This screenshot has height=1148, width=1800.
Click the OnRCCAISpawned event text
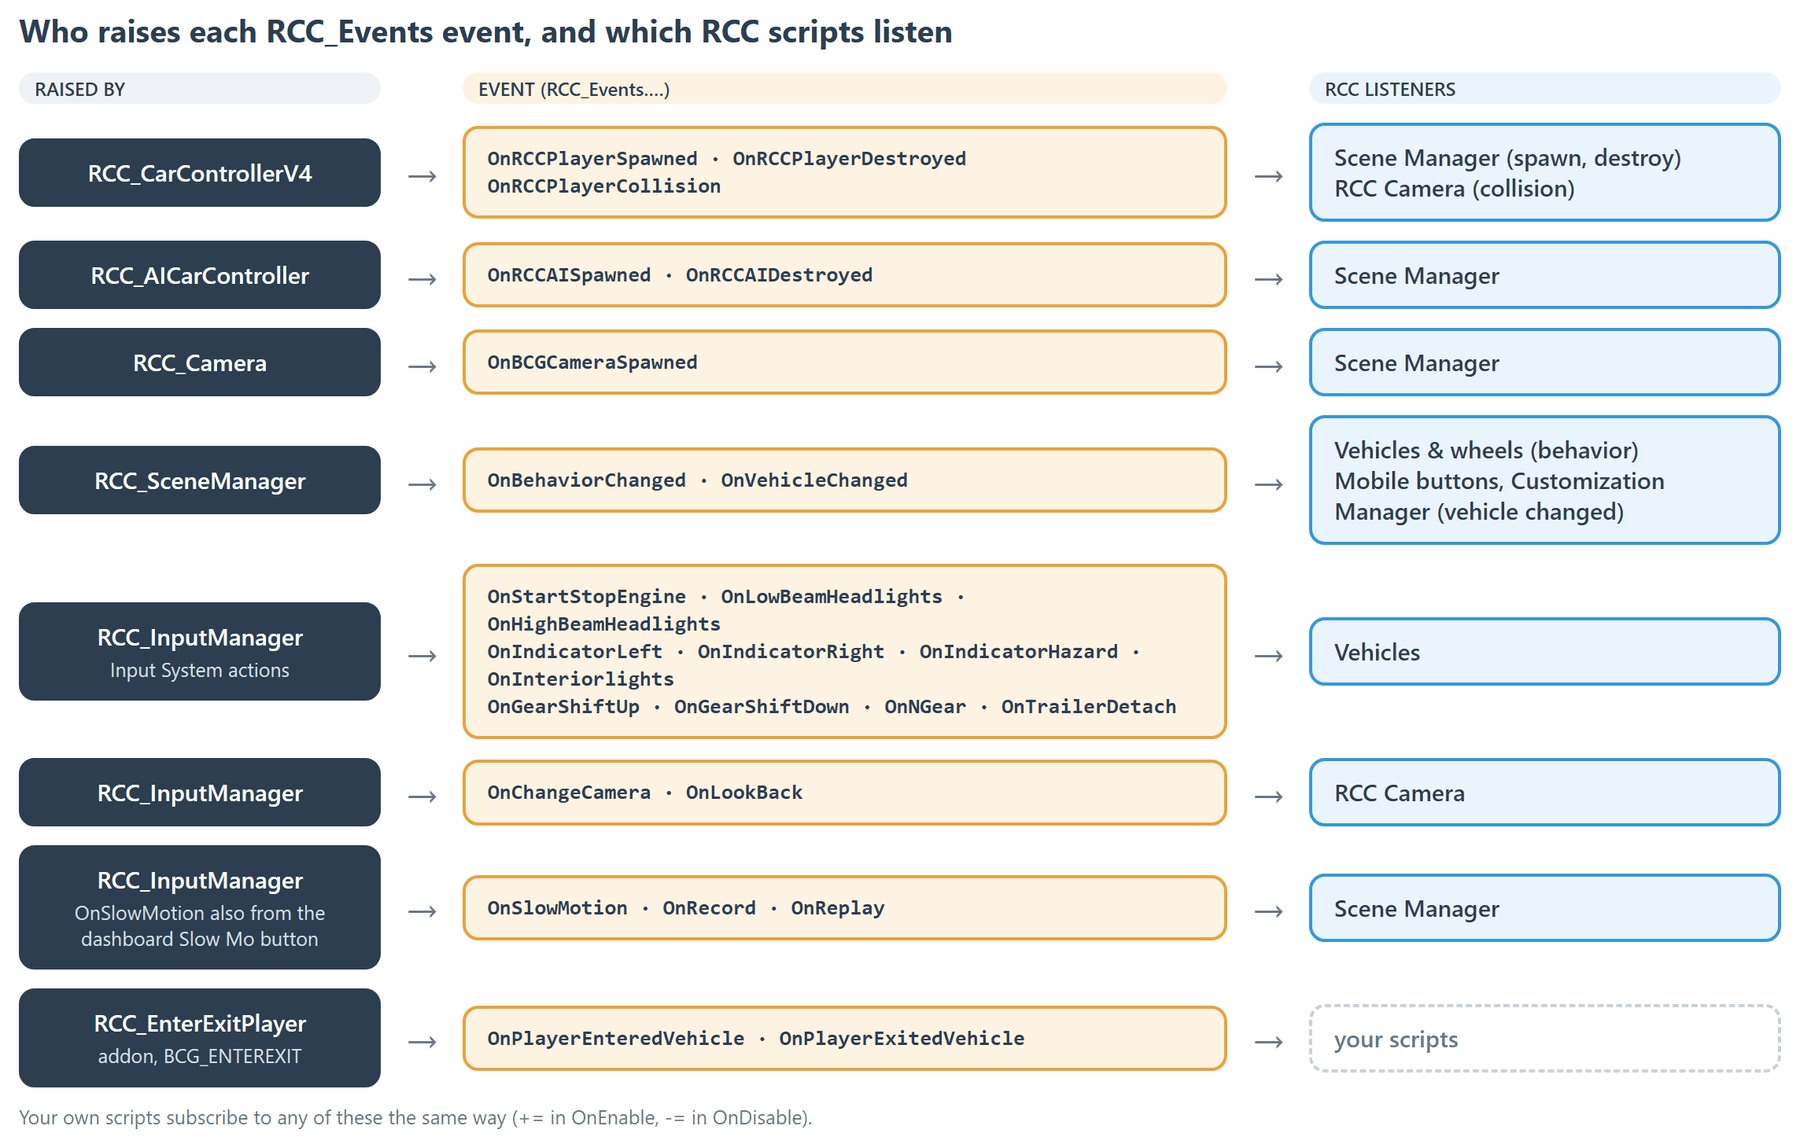pos(569,275)
